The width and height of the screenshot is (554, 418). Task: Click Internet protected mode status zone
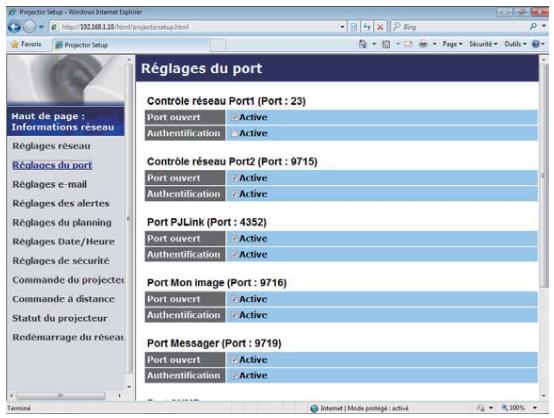[x=359, y=408]
